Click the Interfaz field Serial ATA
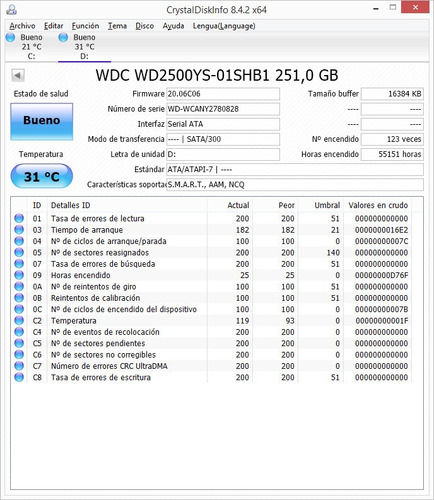Viewport: 434px width, 500px height. (223, 124)
